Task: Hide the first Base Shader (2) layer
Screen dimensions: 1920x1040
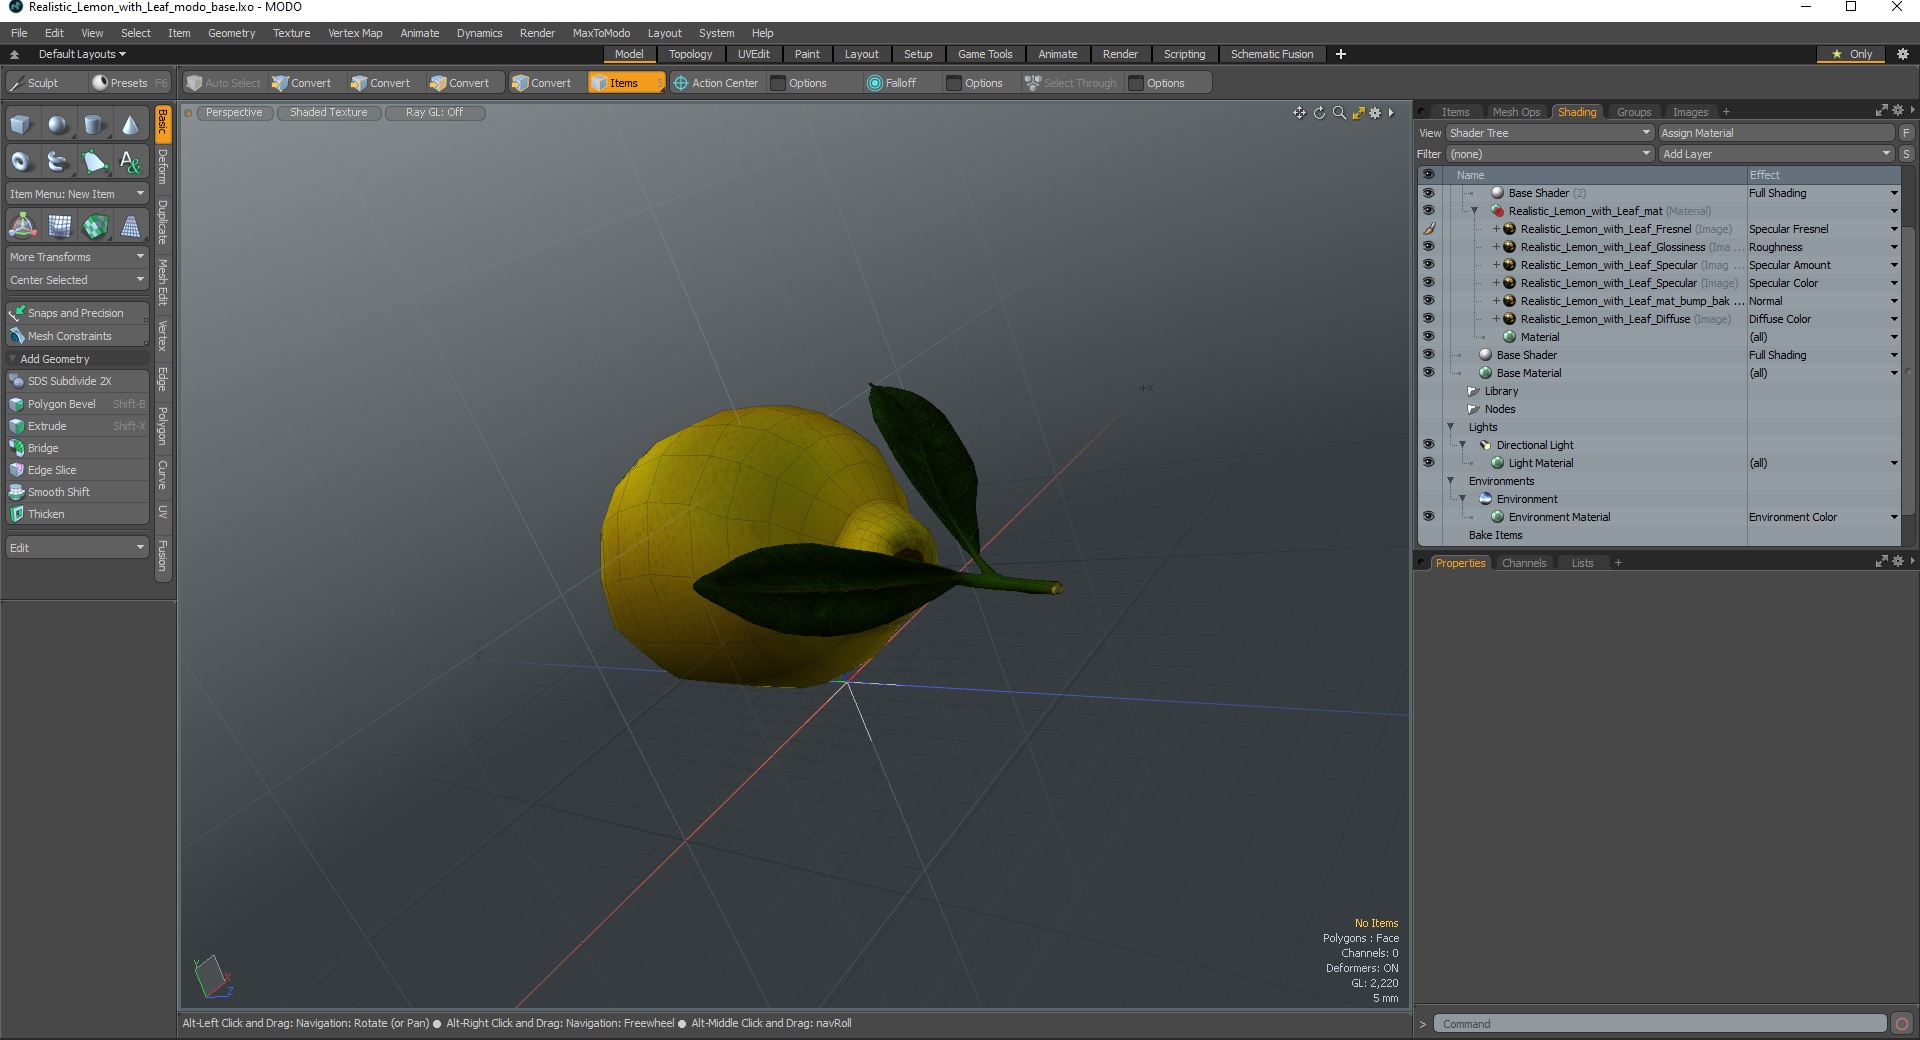Action: coord(1428,193)
